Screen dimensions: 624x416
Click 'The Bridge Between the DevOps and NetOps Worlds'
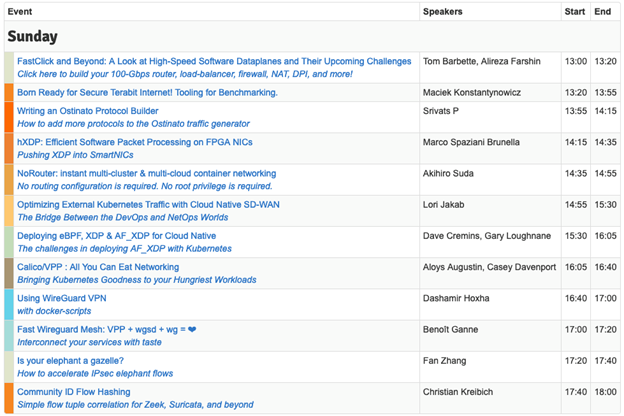click(122, 217)
